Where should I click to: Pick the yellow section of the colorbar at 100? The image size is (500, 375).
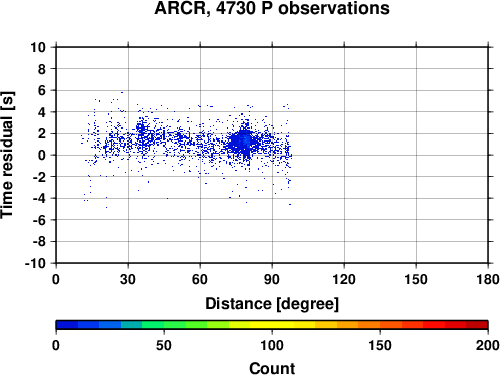(x=272, y=325)
